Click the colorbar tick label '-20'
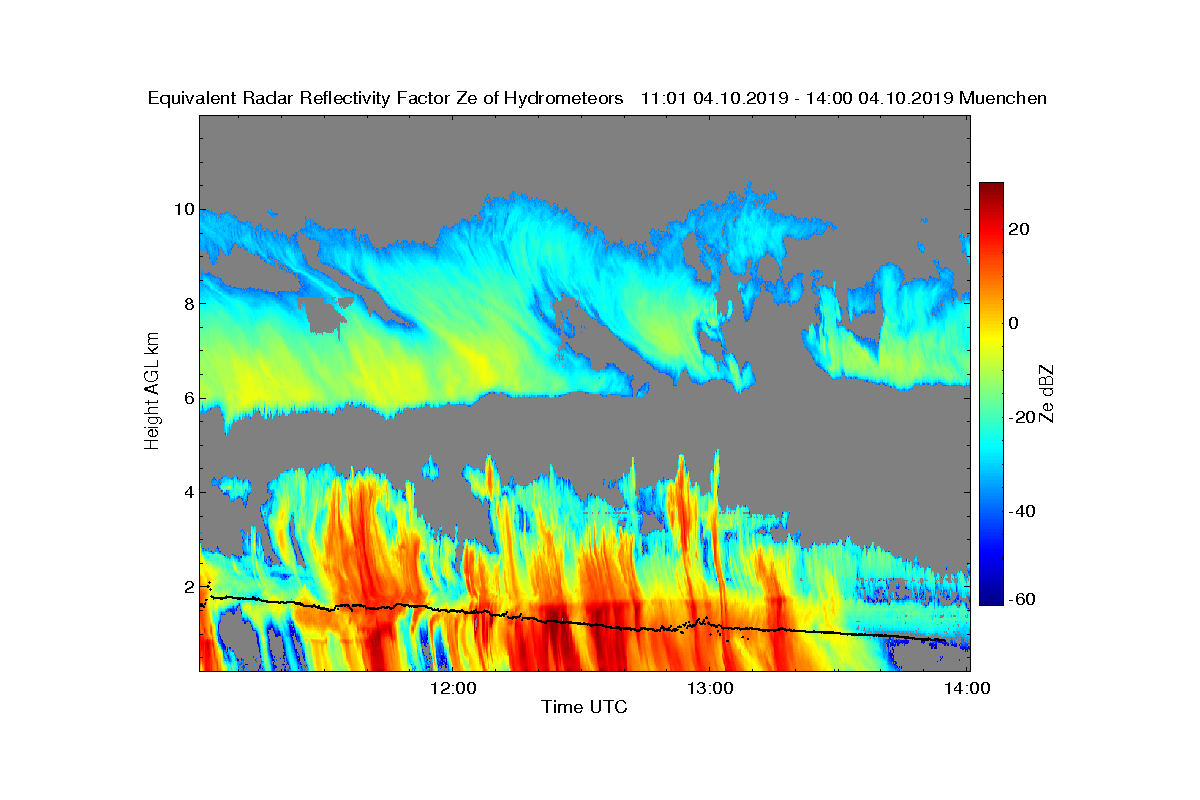Viewport: 1200px width, 800px height. point(1024,417)
